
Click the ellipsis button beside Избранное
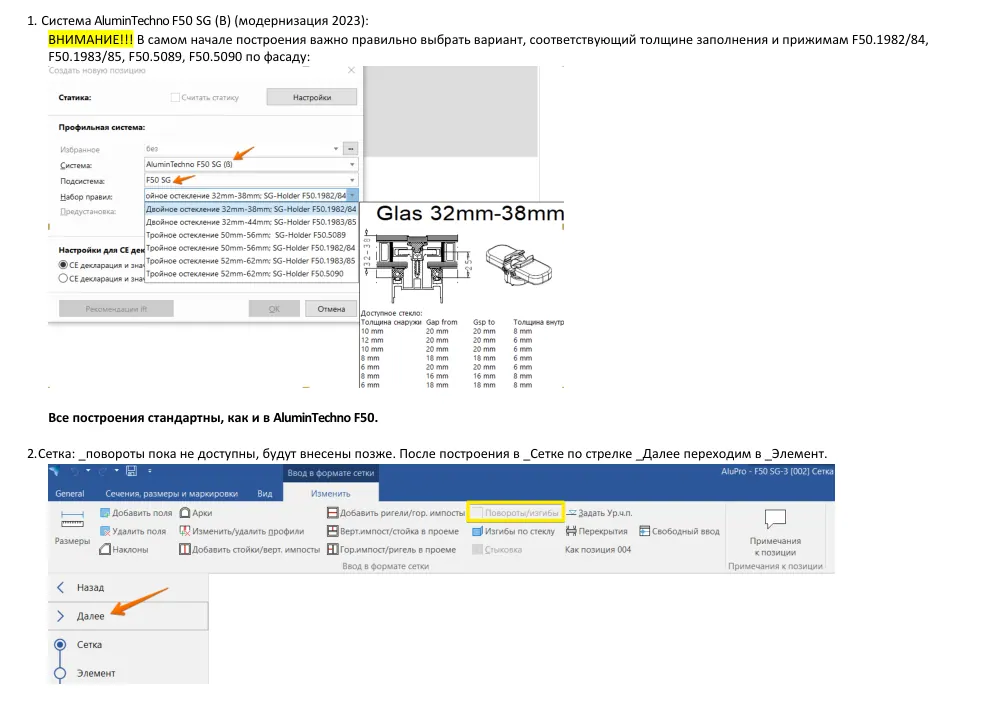(350, 149)
